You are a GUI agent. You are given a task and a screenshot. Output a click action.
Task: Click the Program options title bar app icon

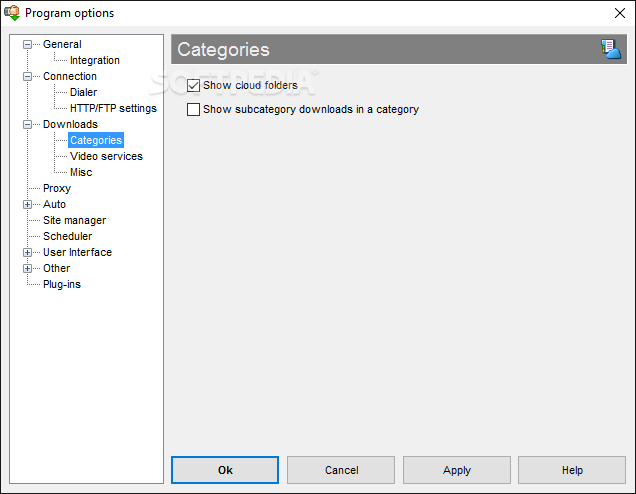pyautogui.click(x=12, y=13)
